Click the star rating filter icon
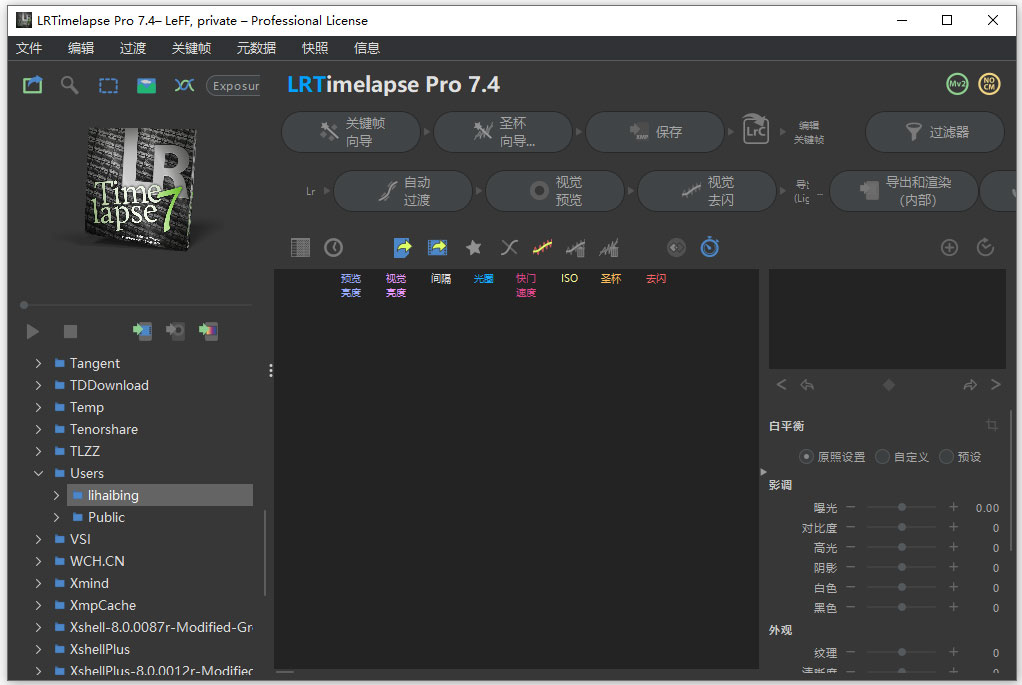 [x=473, y=247]
